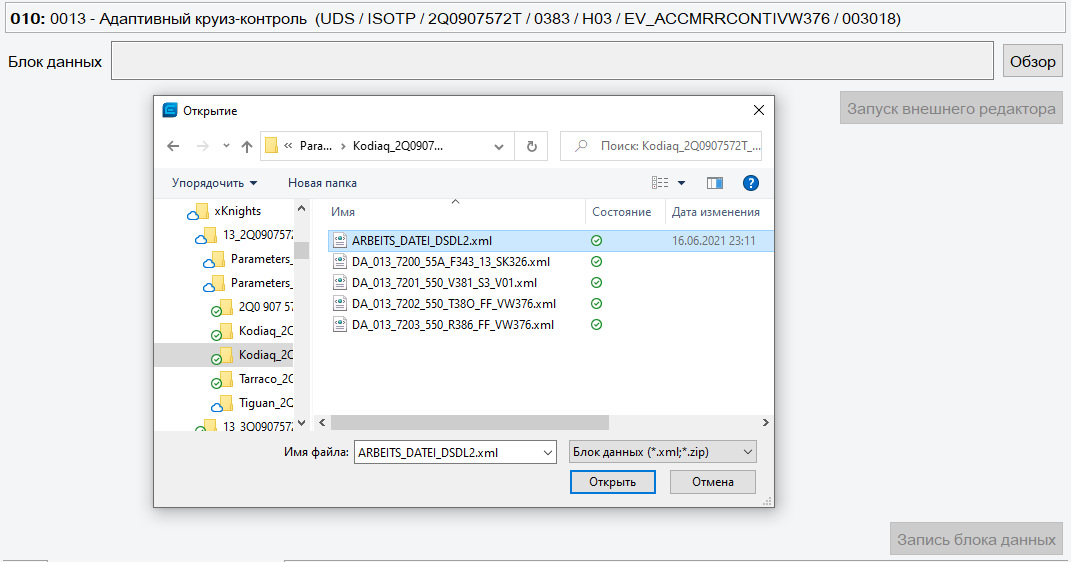Expand the address bar path dropdown
The height and width of the screenshot is (562, 1071).
coord(499,146)
